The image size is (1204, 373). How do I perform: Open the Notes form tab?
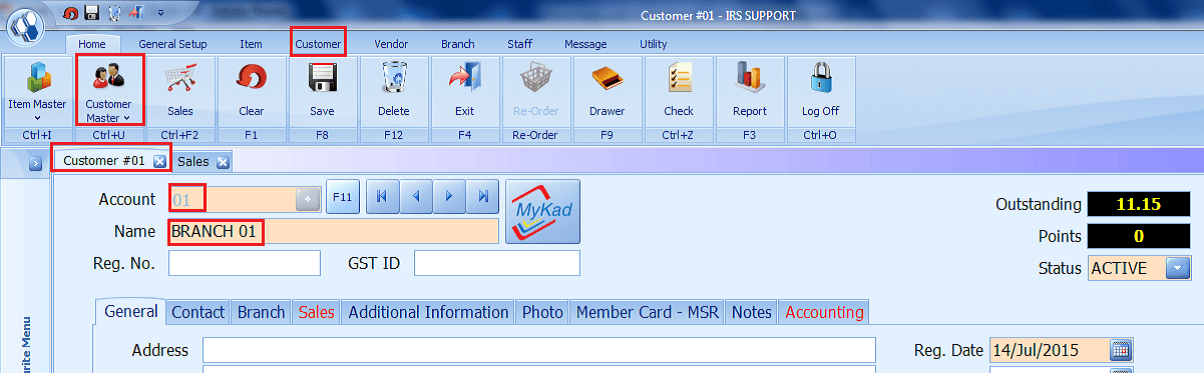pyautogui.click(x=752, y=312)
